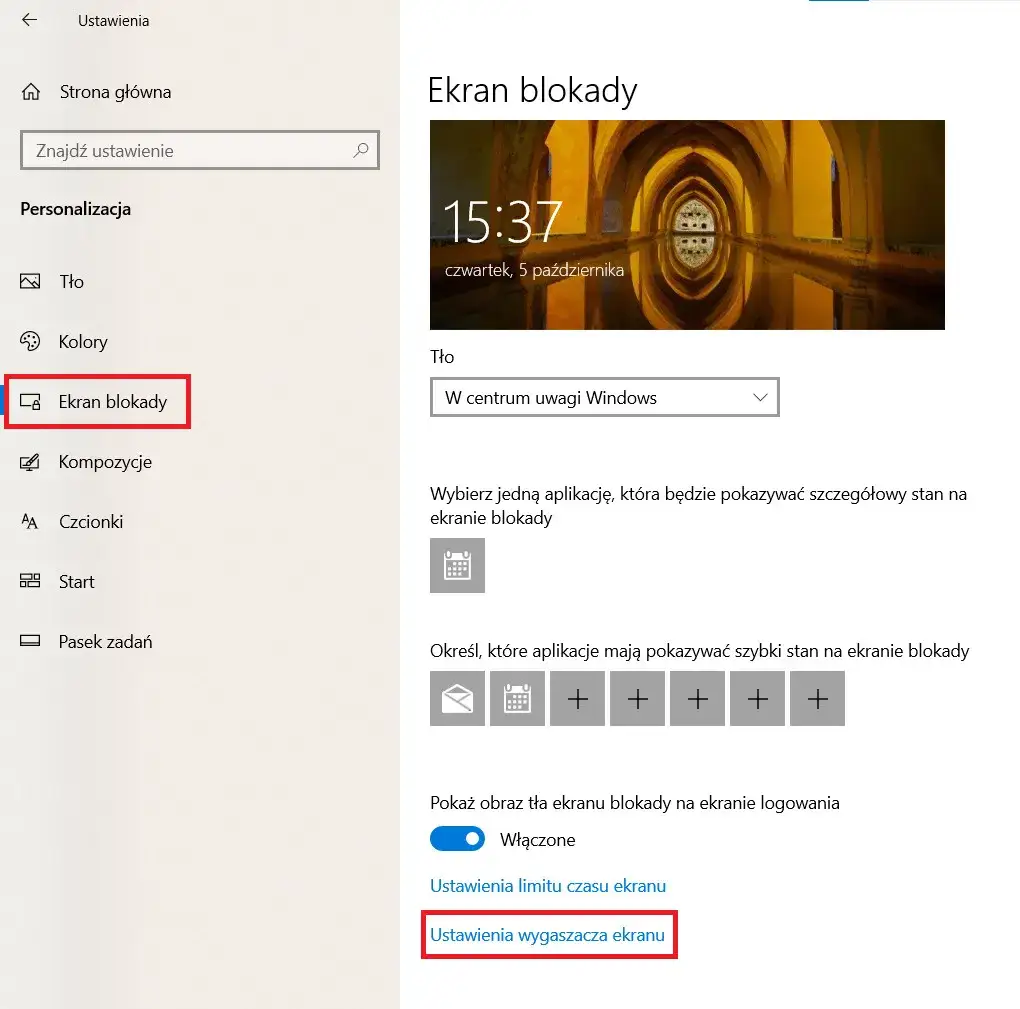Click the Znajdź ustawienie search field
The height and width of the screenshot is (1009, 1020).
(199, 150)
